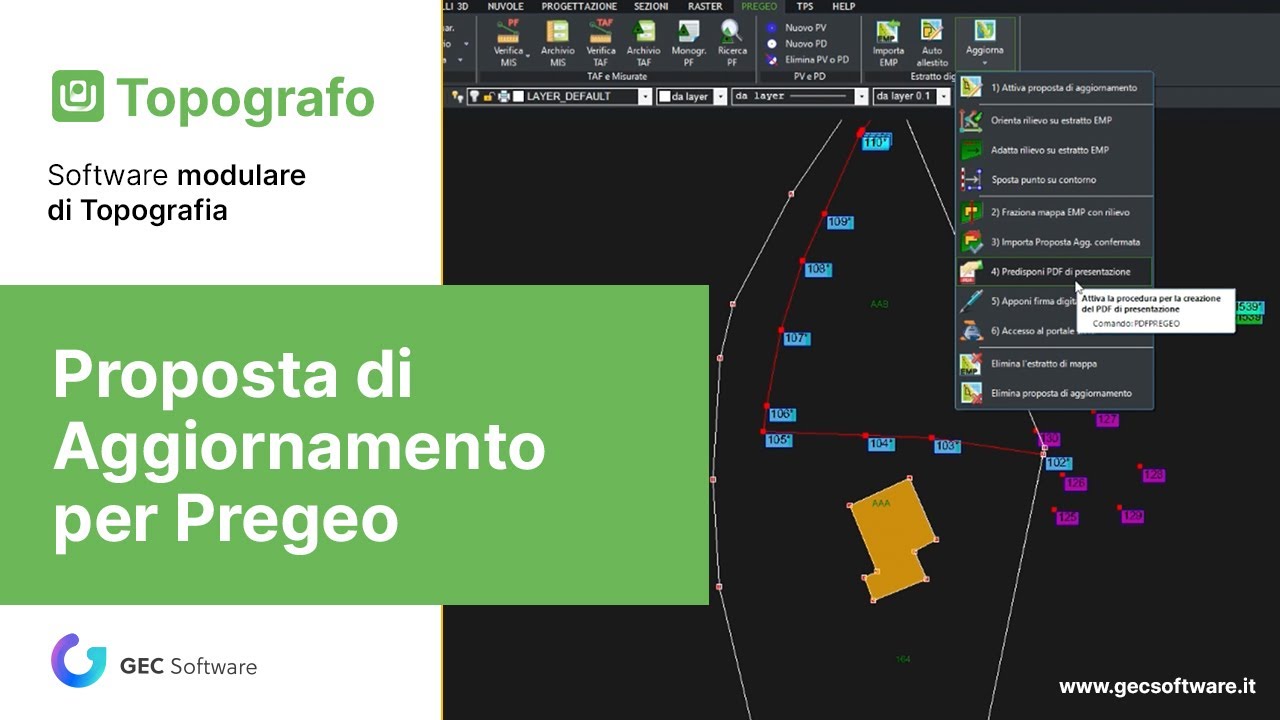
Task: Choose '4) Predisponi PDF di presentazione'
Action: [1054, 271]
